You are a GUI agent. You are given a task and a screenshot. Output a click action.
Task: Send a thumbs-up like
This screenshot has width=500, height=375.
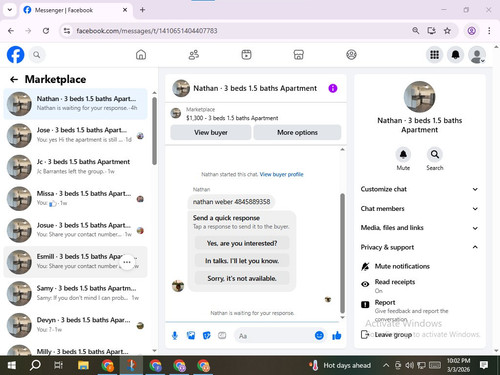pyautogui.click(x=337, y=336)
